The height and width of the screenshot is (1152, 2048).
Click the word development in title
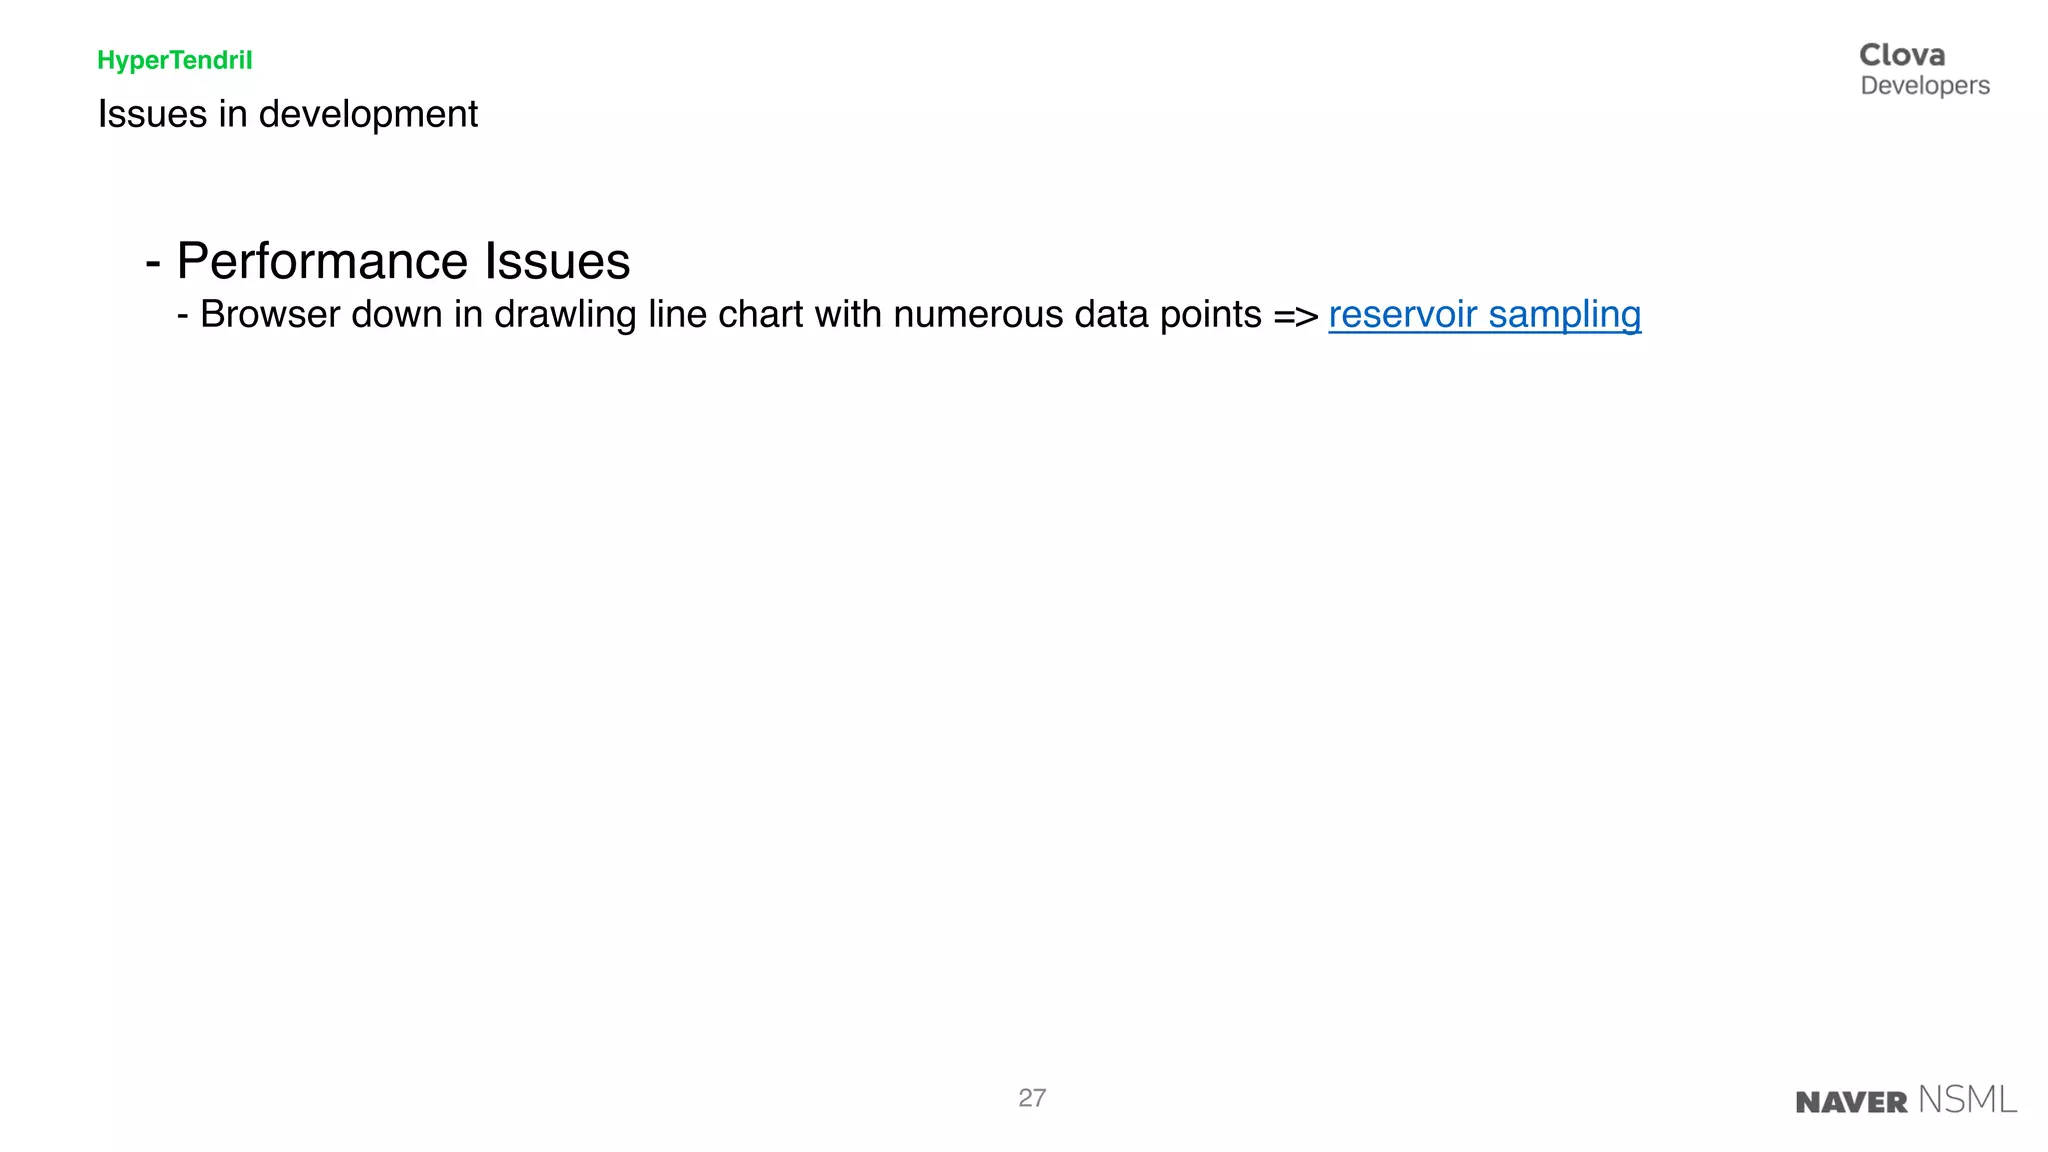point(368,114)
